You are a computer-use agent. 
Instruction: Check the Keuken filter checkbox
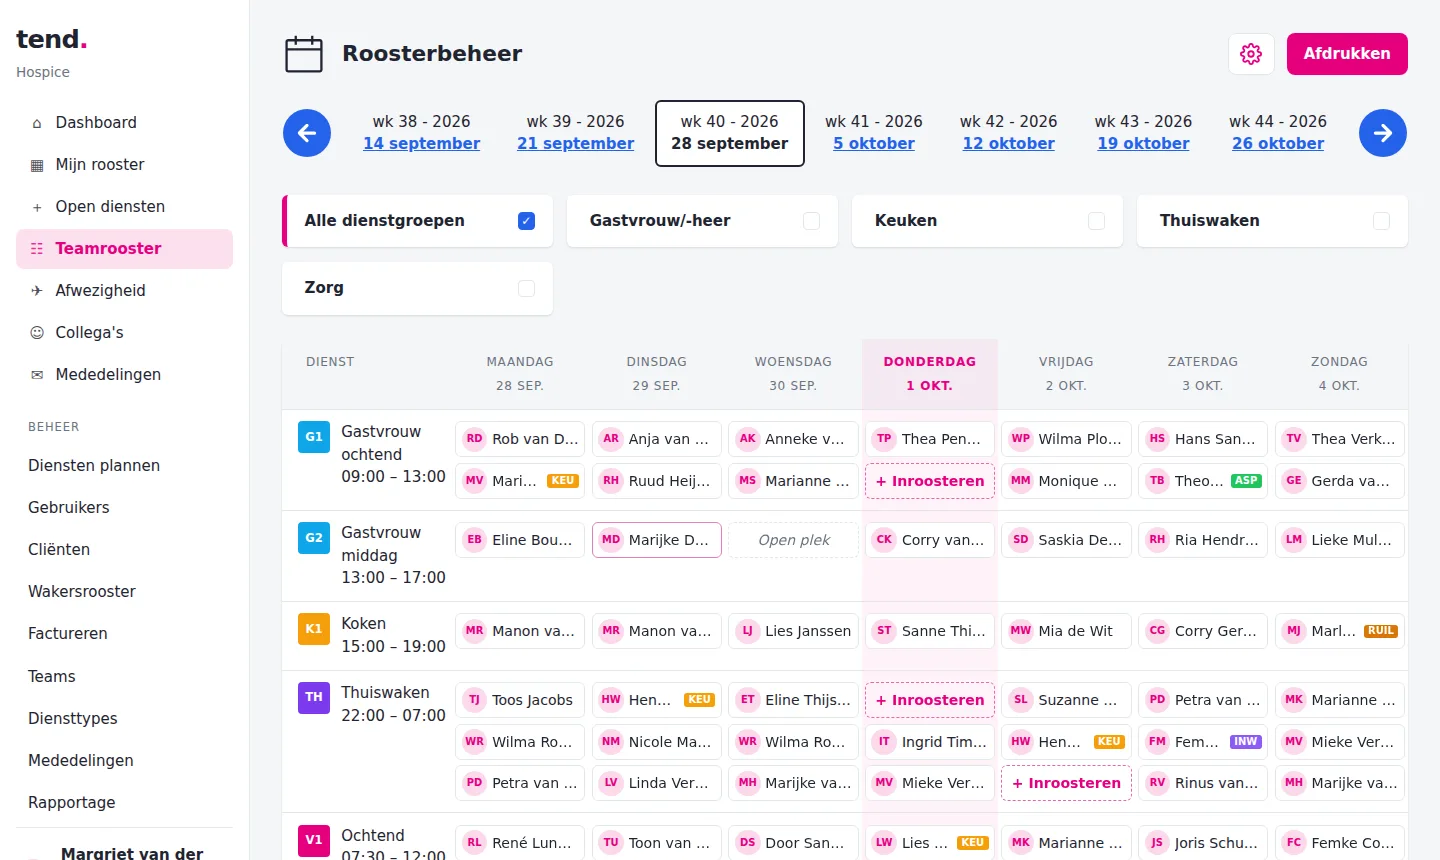1097,221
